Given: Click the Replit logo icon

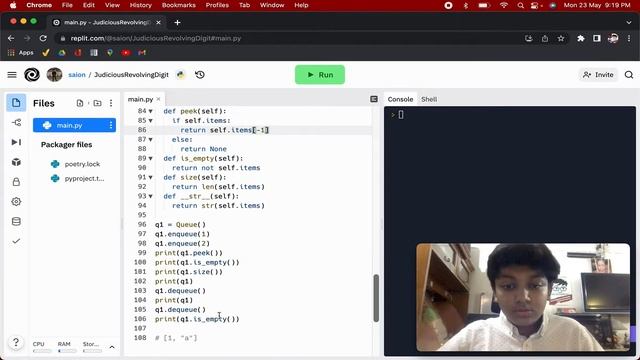Looking at the screenshot, I should (x=32, y=75).
